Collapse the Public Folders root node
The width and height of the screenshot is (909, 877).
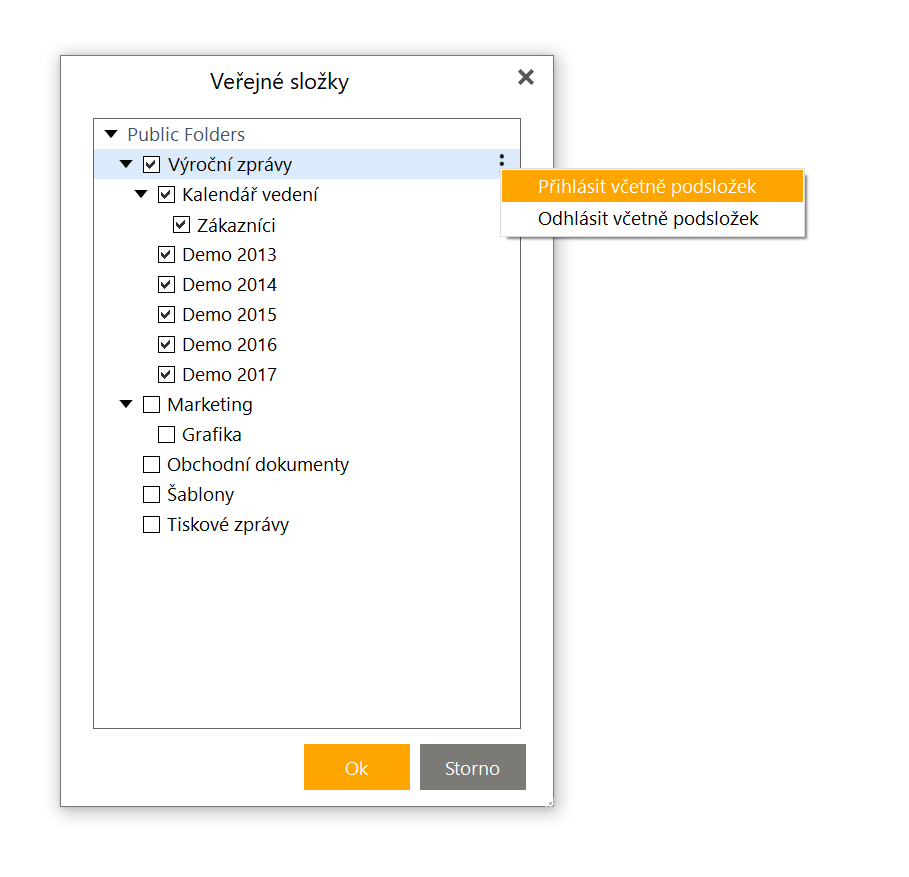(111, 134)
